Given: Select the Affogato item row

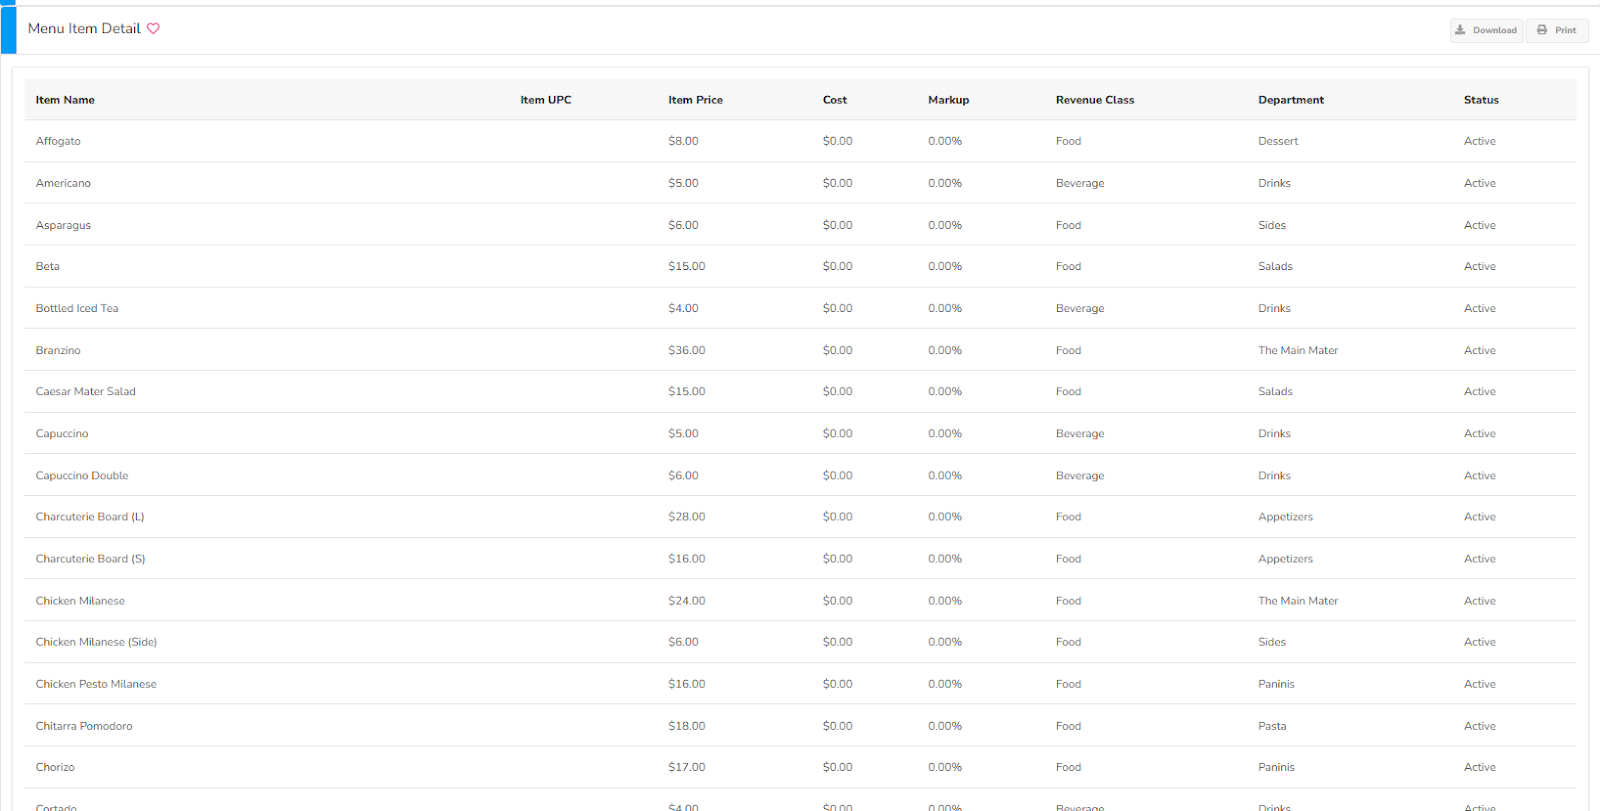Looking at the screenshot, I should 58,141.
